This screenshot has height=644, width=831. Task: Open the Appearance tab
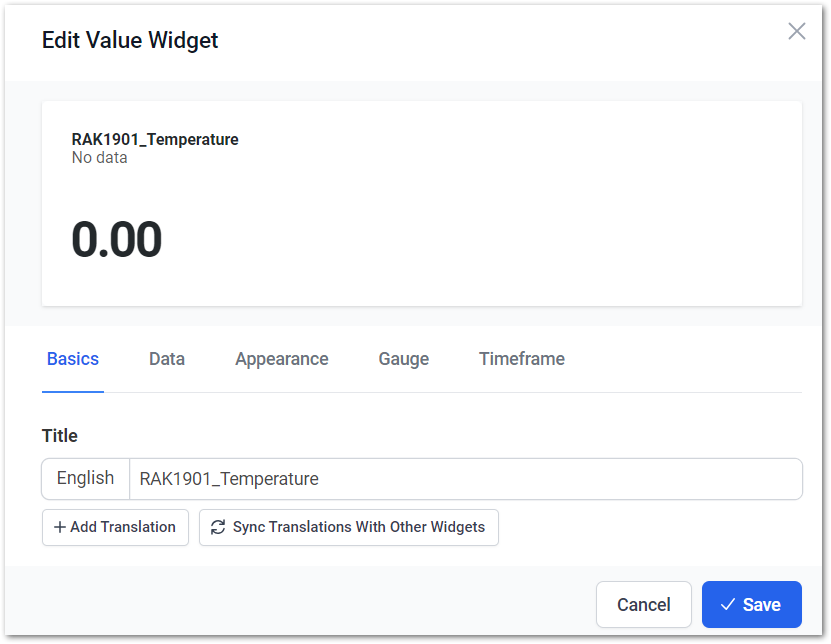[281, 359]
